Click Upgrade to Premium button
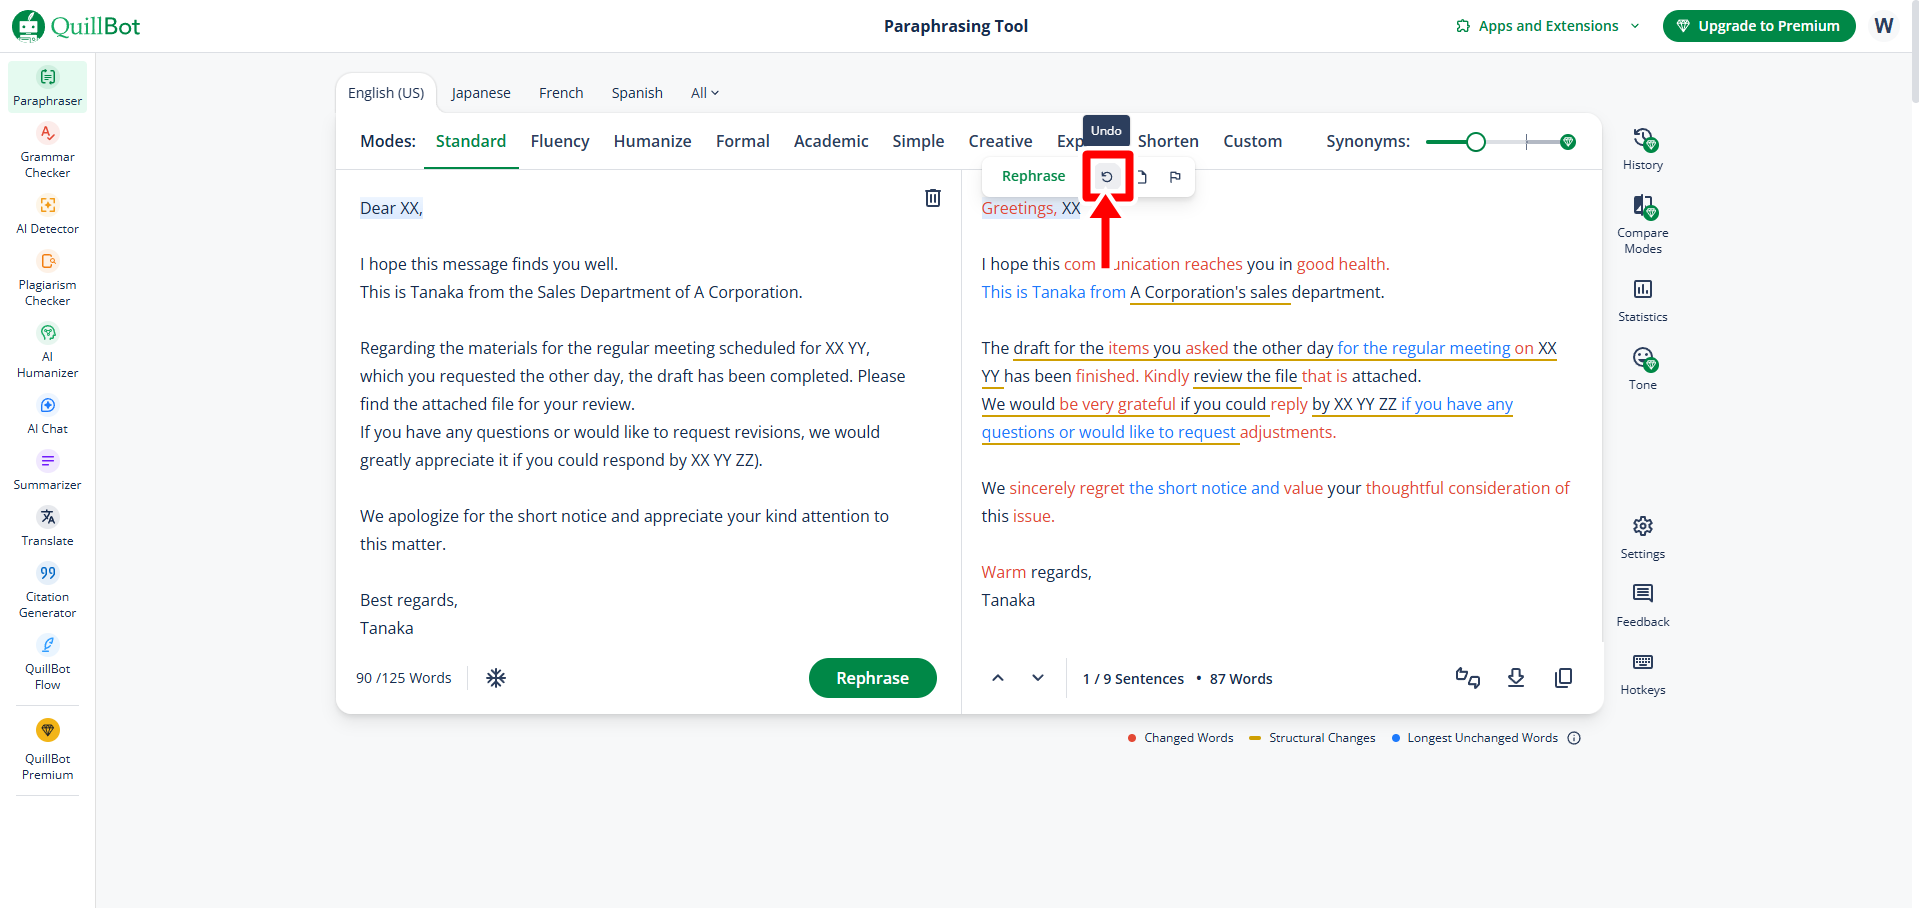 1759,26
